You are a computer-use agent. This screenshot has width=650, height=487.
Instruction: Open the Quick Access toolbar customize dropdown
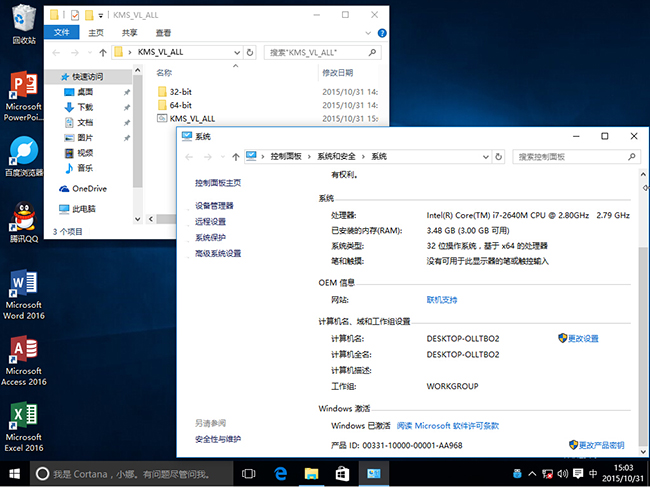coord(103,15)
